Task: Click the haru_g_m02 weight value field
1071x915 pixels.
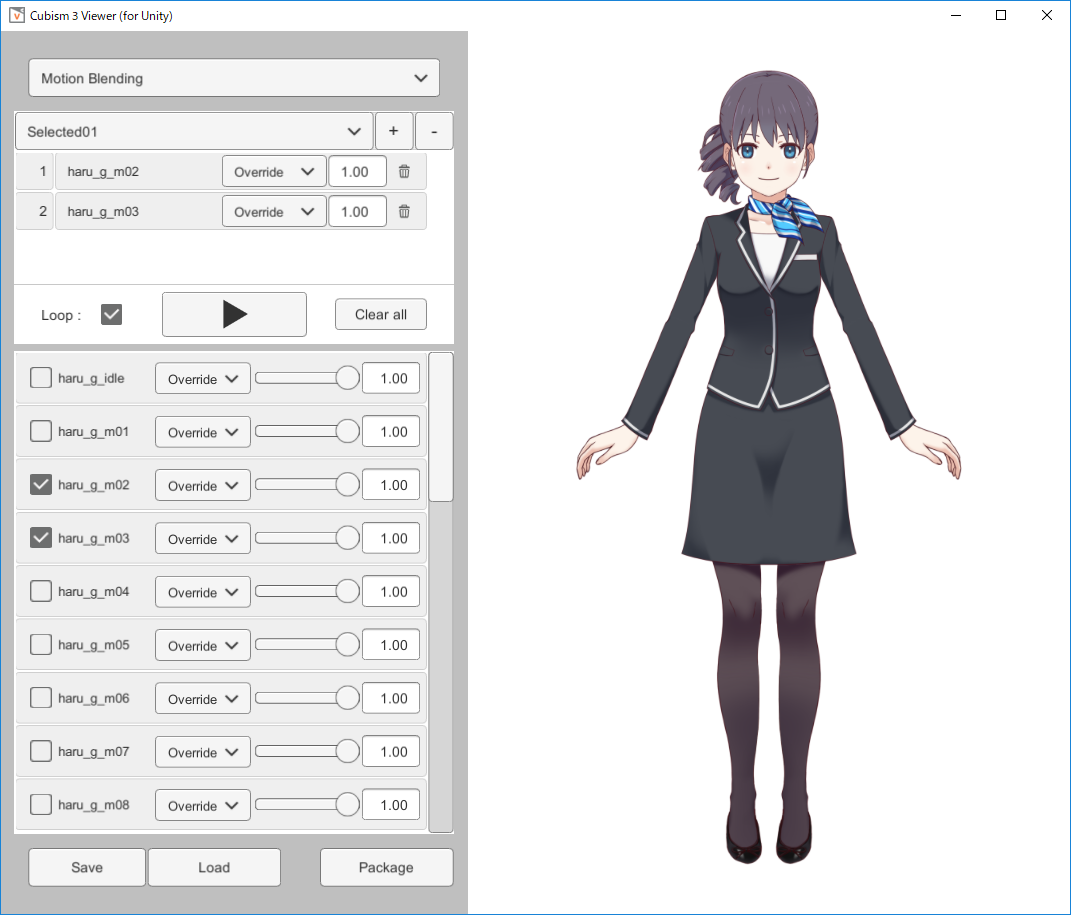Action: pos(391,485)
